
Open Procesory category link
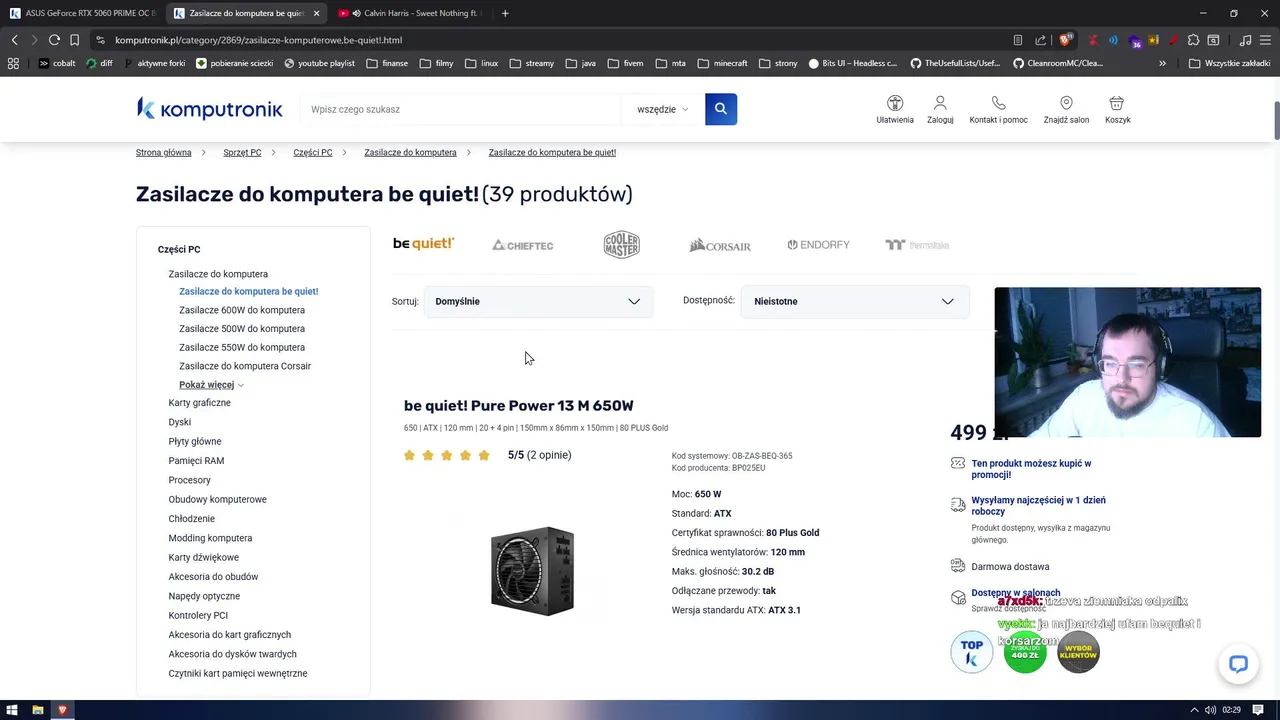(x=189, y=480)
